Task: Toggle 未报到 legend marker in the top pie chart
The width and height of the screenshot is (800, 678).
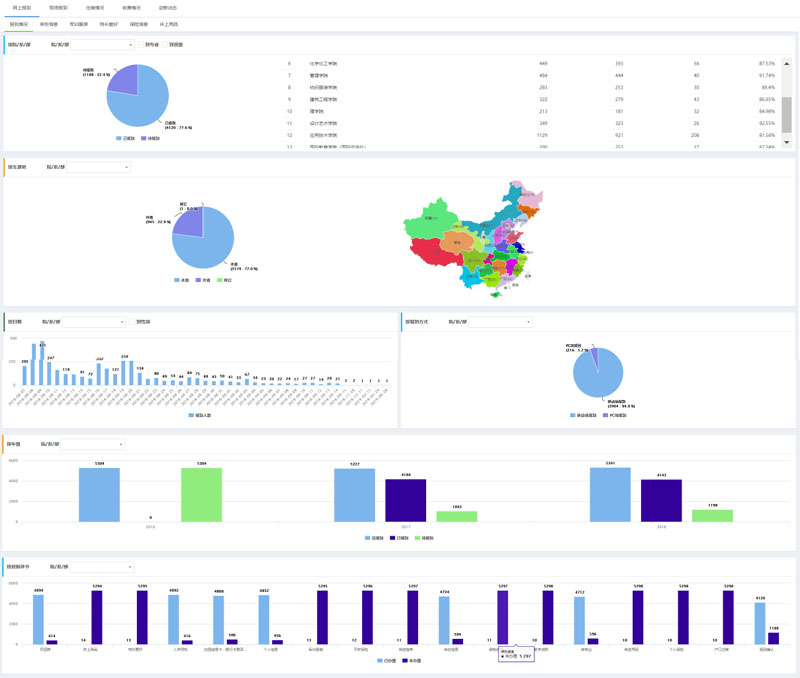Action: pos(145,138)
